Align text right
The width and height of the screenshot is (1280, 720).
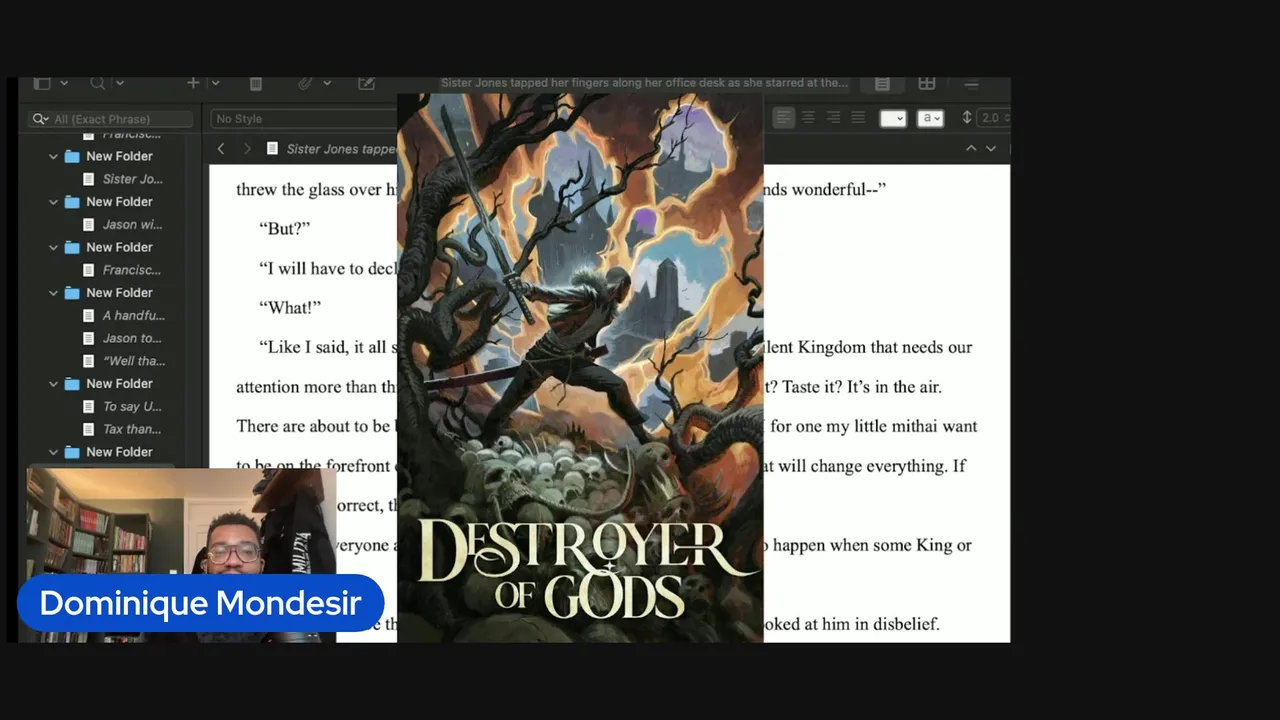point(833,118)
